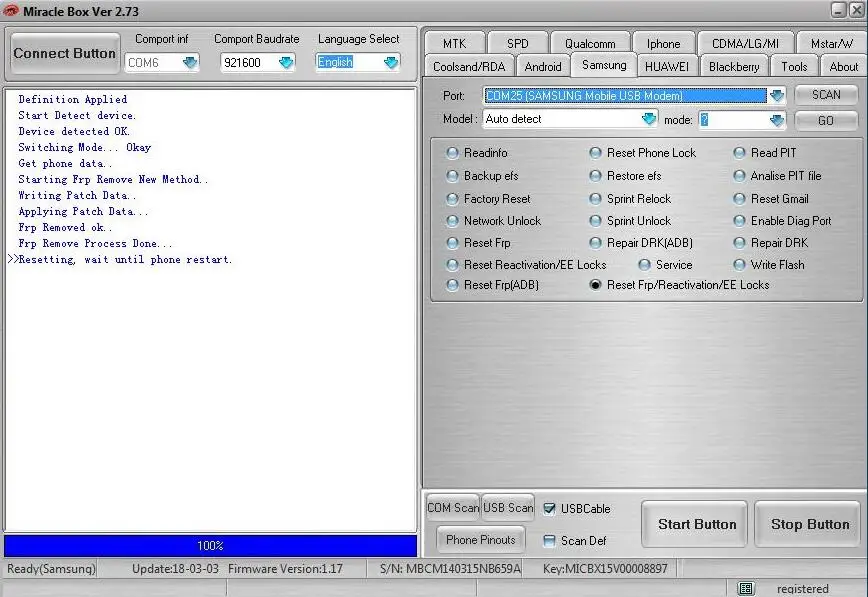Screen dimensions: 868x597
Task: Select the Write Flash option
Action: click(739, 265)
